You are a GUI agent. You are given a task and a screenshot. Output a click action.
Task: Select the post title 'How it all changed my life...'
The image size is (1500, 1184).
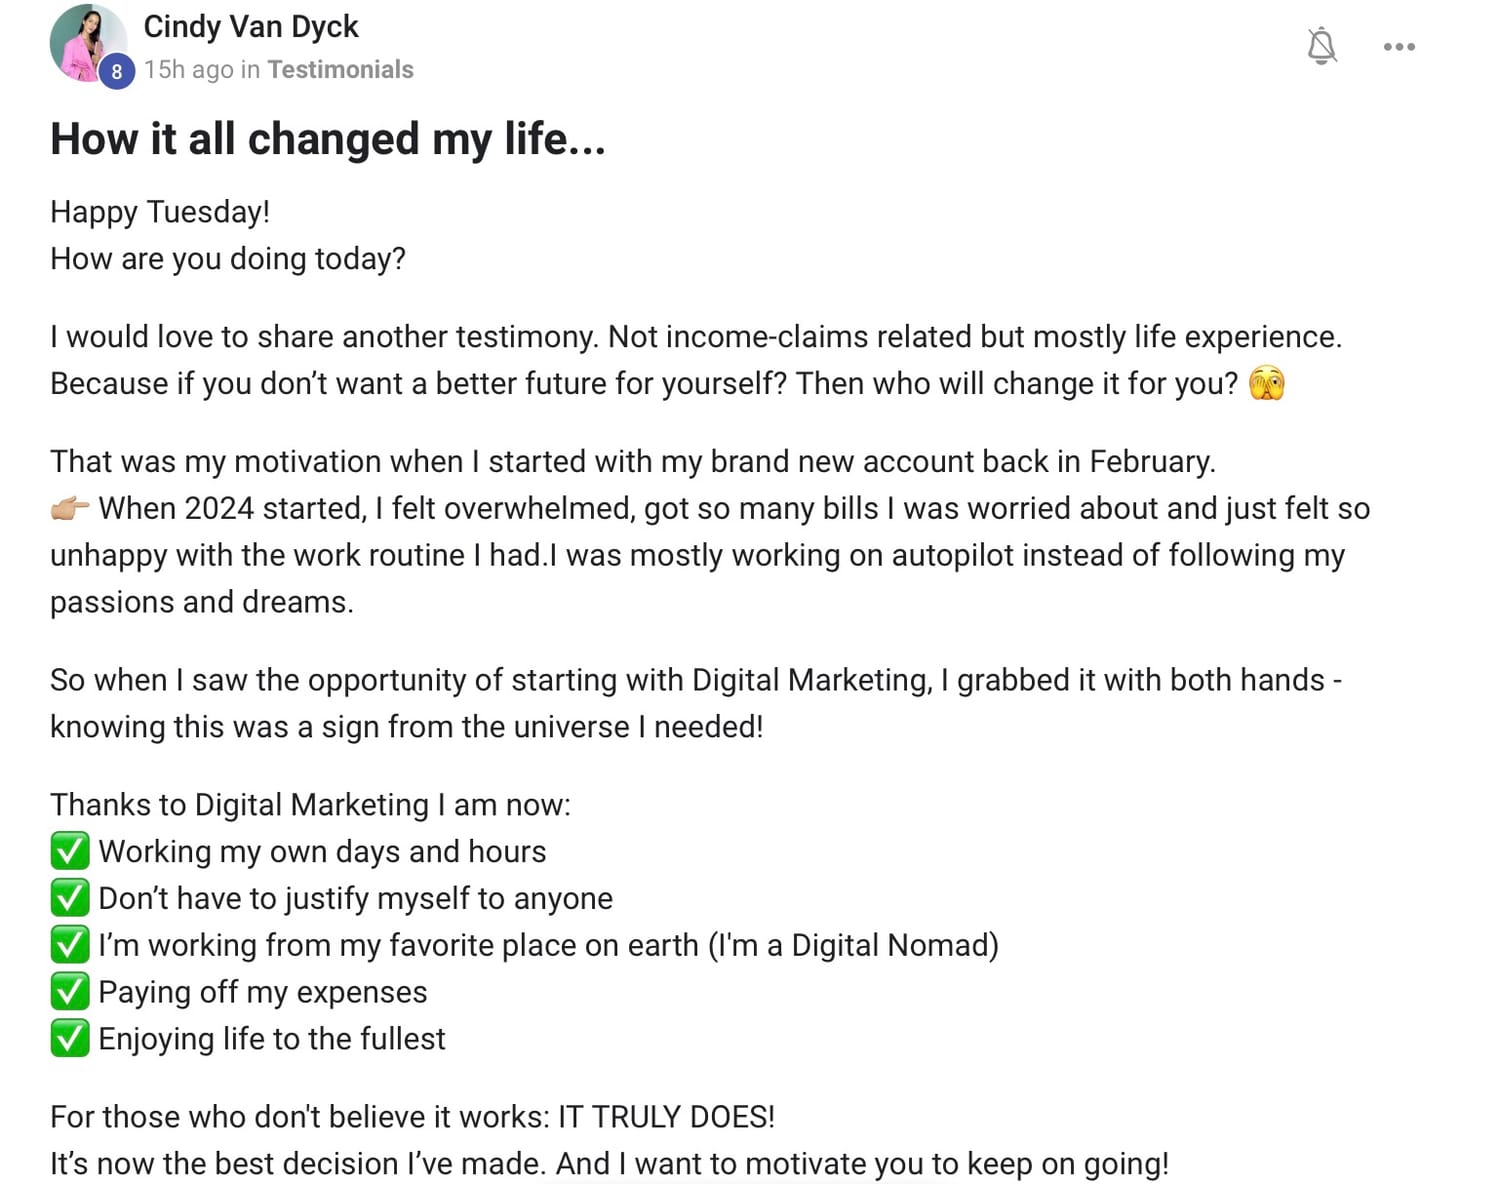pos(328,139)
